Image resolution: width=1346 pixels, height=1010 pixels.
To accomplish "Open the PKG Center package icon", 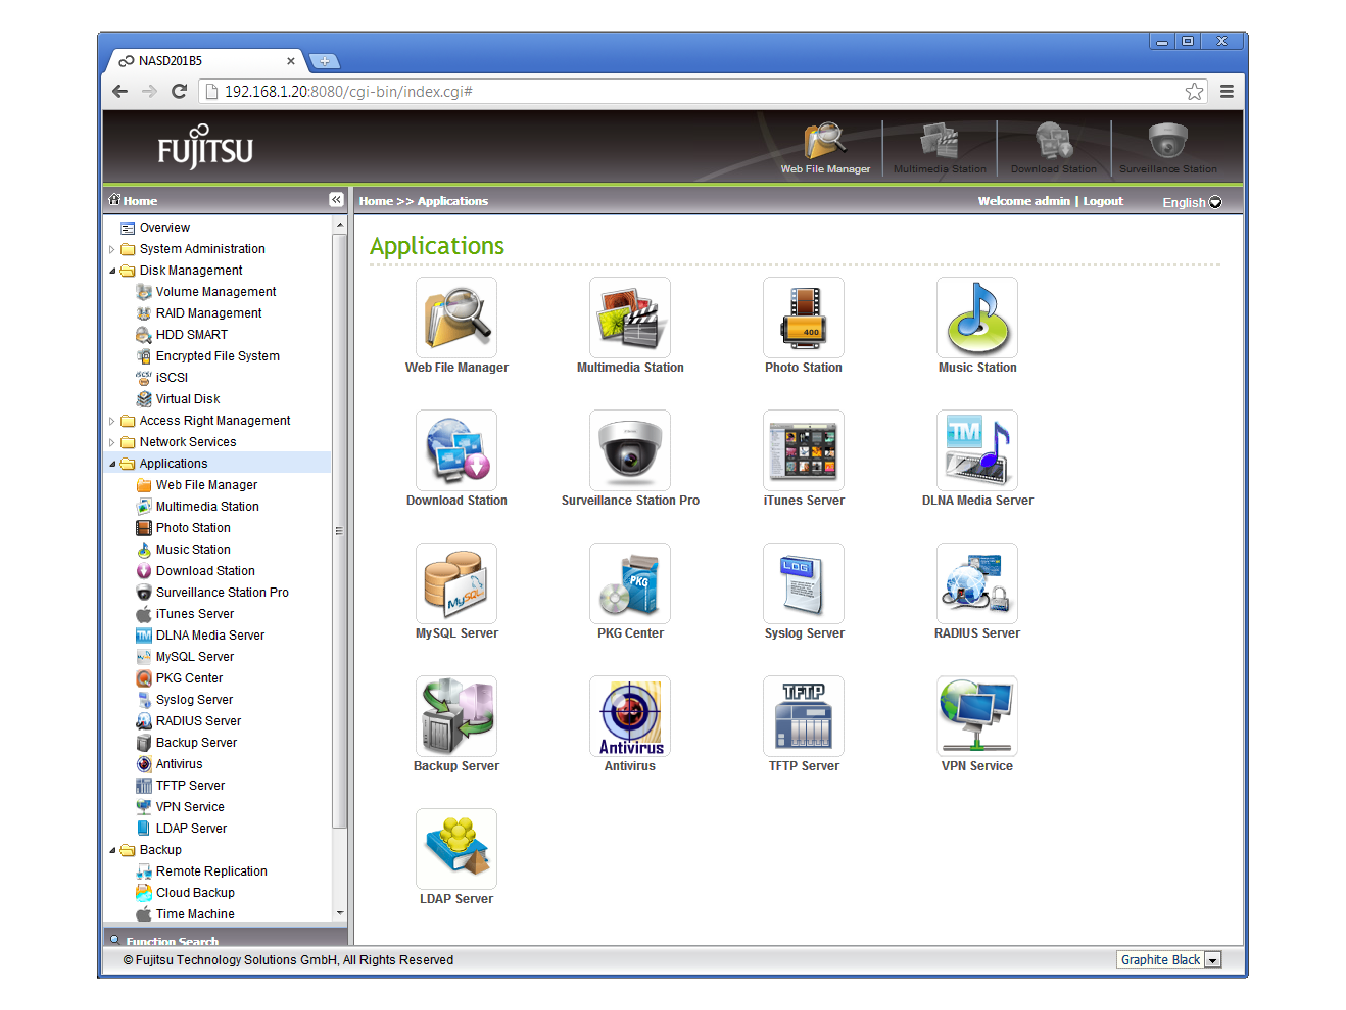I will click(x=630, y=583).
